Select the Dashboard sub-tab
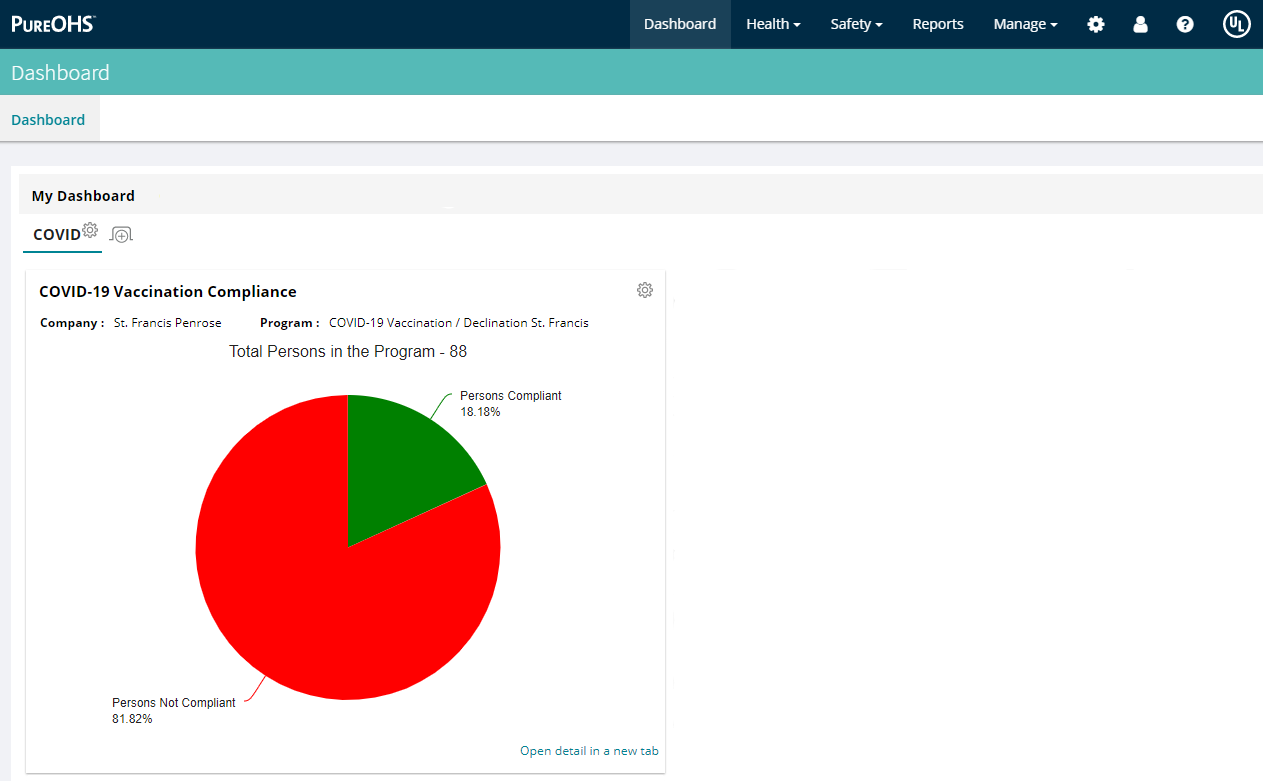 pyautogui.click(x=49, y=119)
